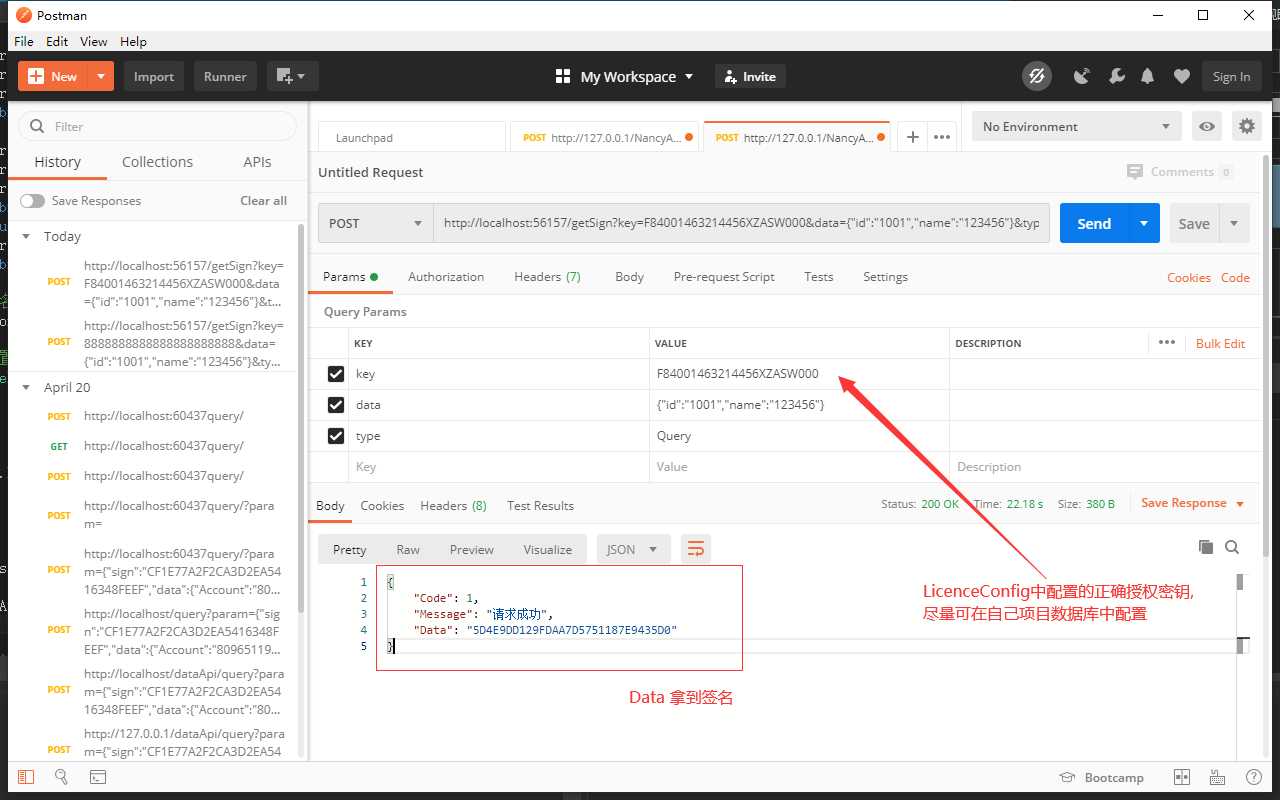Viewport: 1280px width, 800px height.
Task: Click the Bulk Edit link
Action: [x=1220, y=343]
